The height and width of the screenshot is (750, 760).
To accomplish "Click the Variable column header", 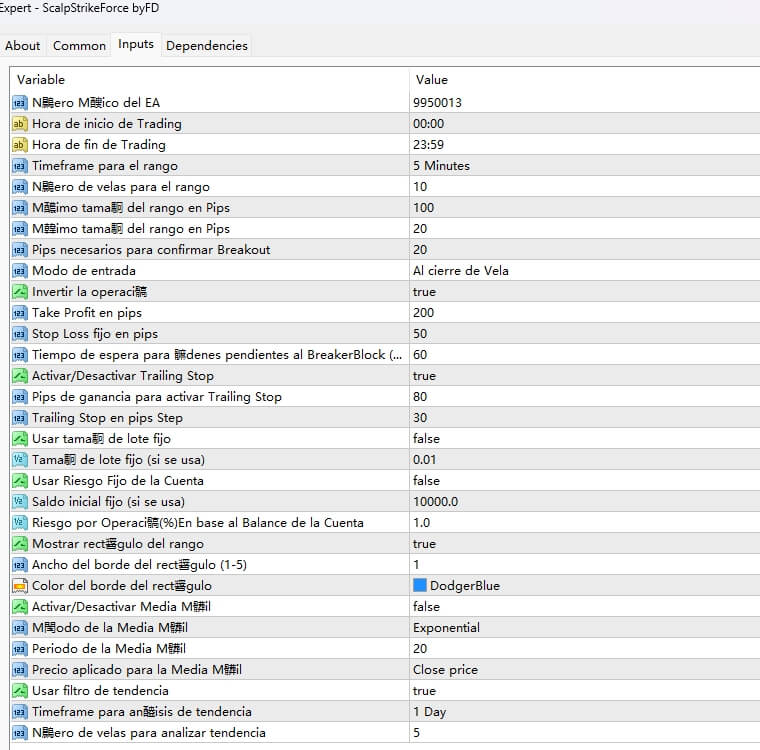I will click(41, 80).
